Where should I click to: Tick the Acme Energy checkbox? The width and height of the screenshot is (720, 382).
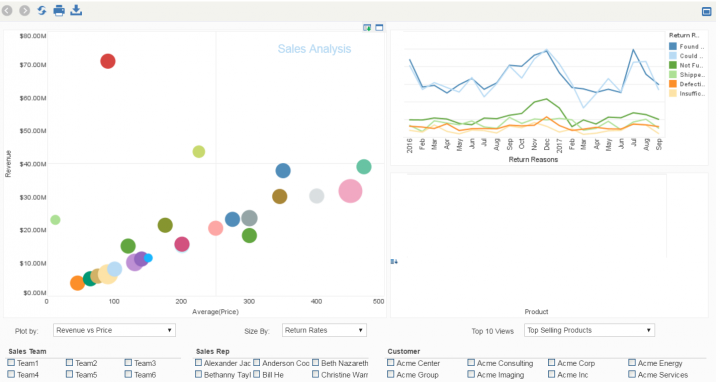[x=632, y=363]
